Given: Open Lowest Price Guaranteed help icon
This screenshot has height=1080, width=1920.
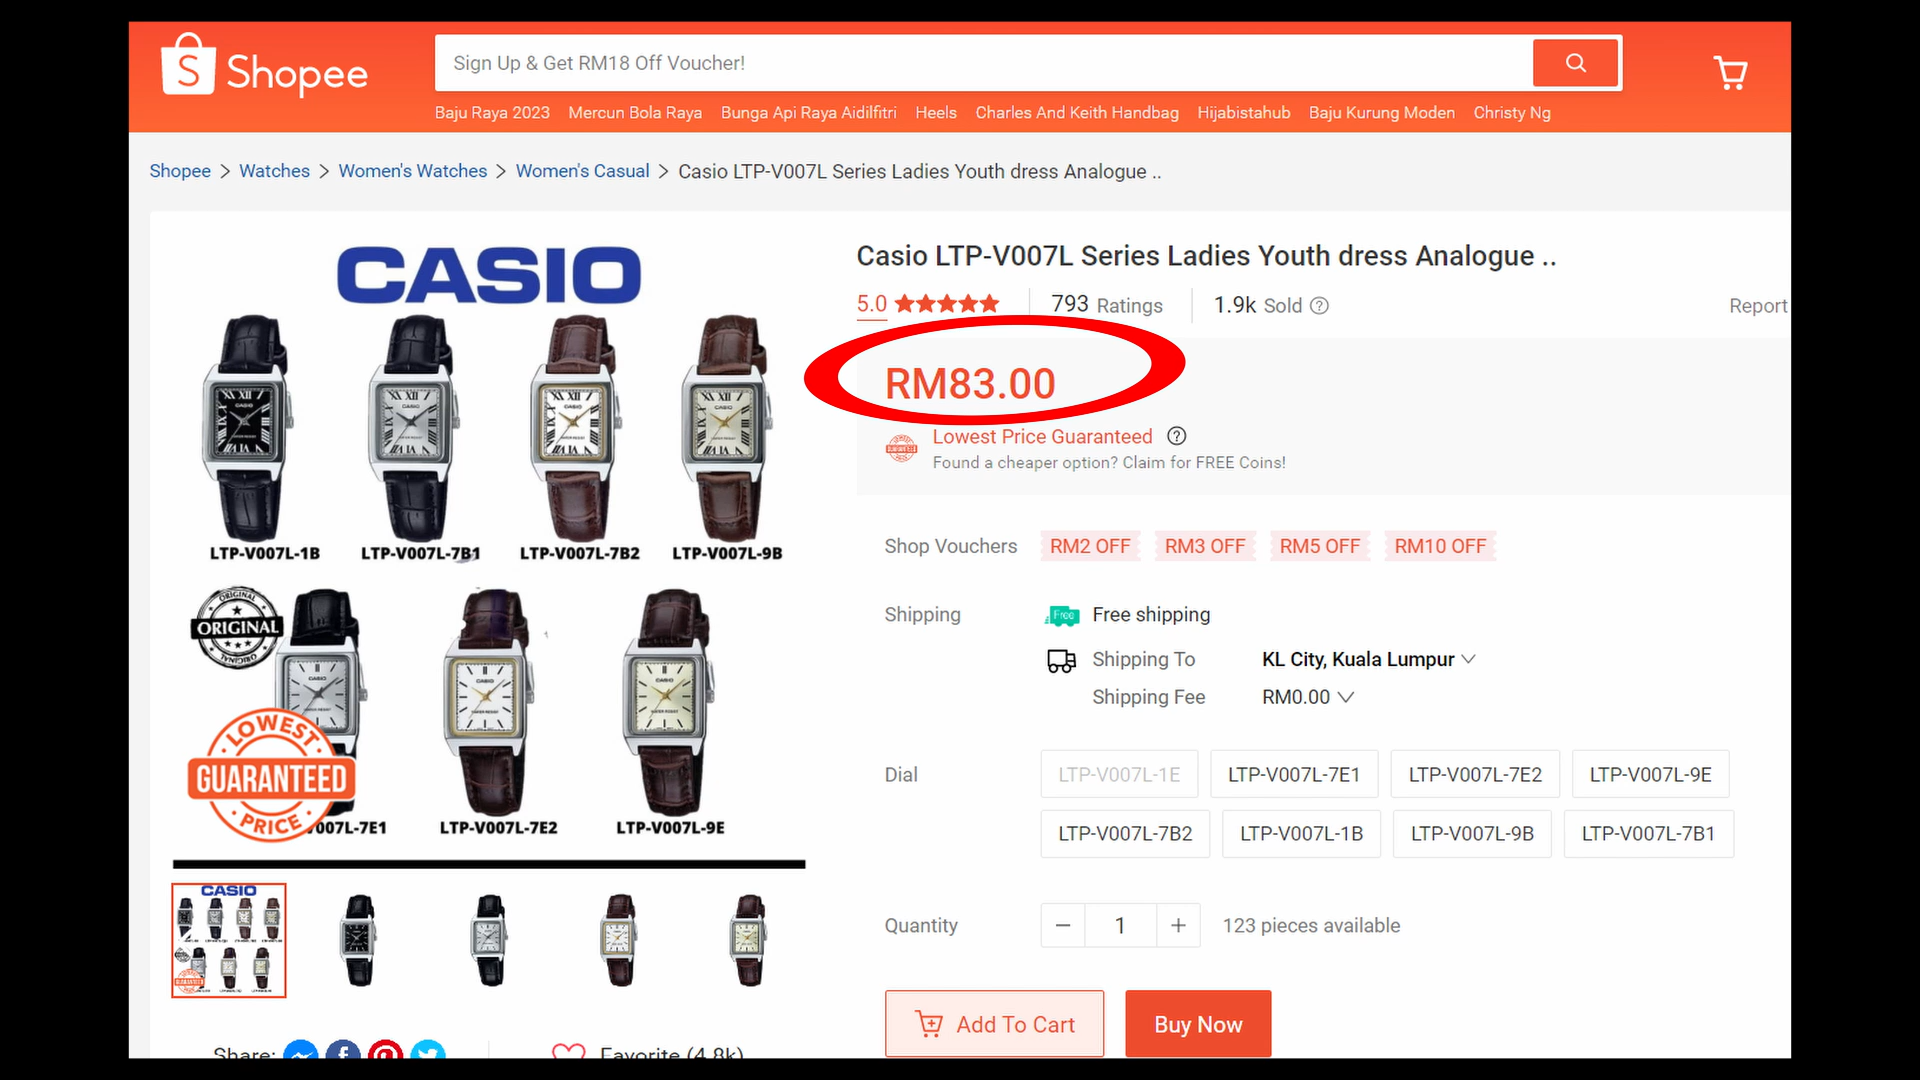Looking at the screenshot, I should 1177,436.
